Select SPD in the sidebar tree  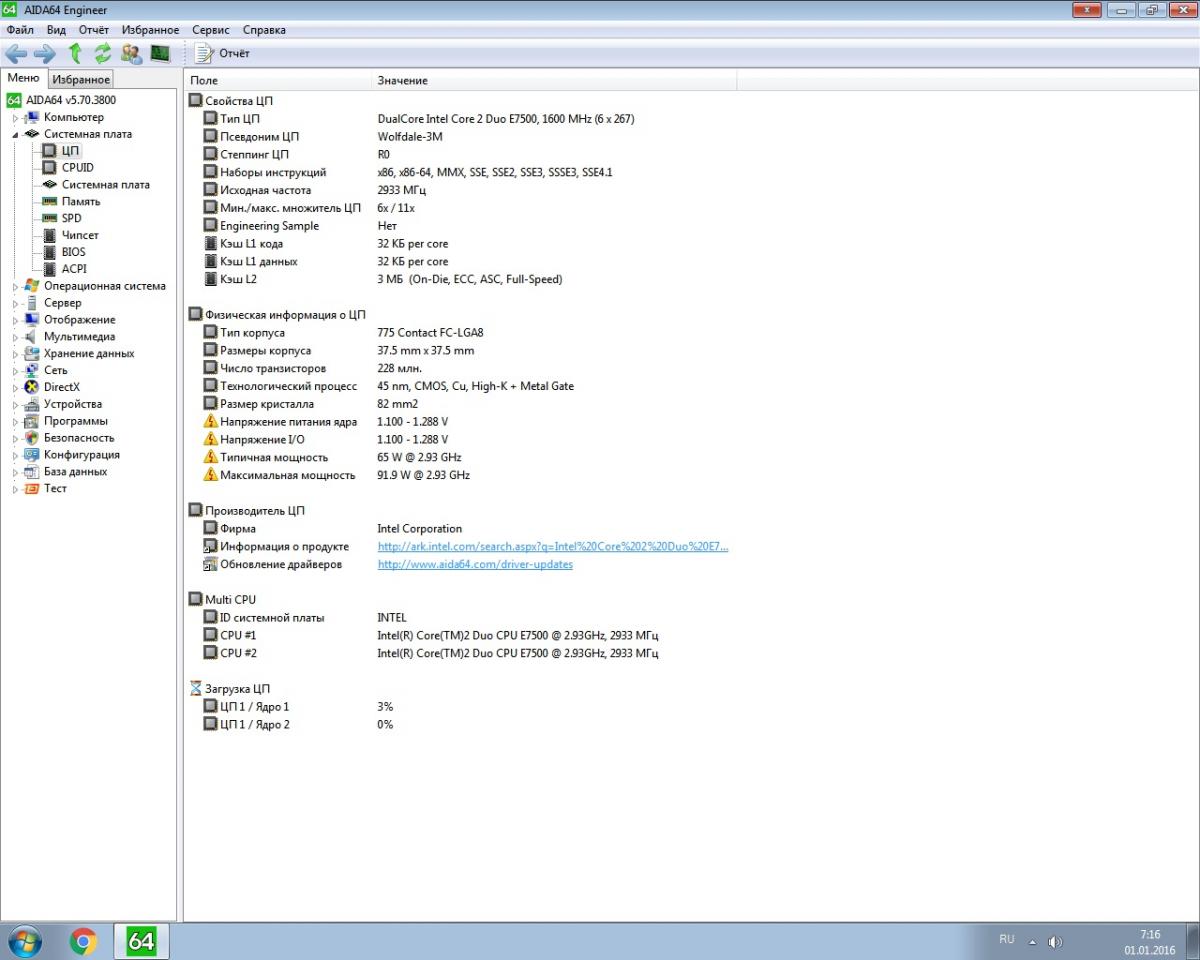[71, 218]
